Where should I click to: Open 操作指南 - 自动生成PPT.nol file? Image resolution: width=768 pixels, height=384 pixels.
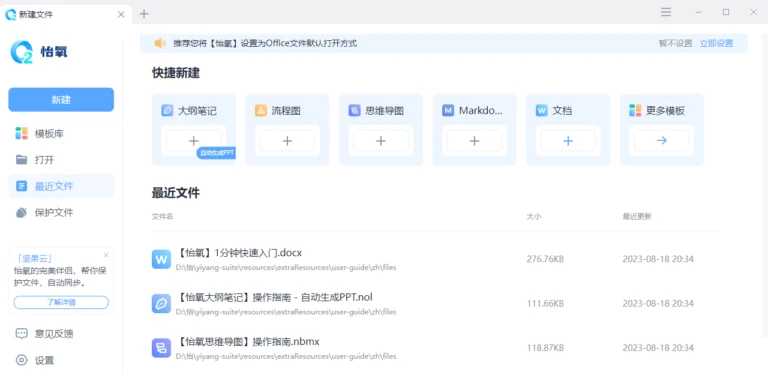(275, 297)
